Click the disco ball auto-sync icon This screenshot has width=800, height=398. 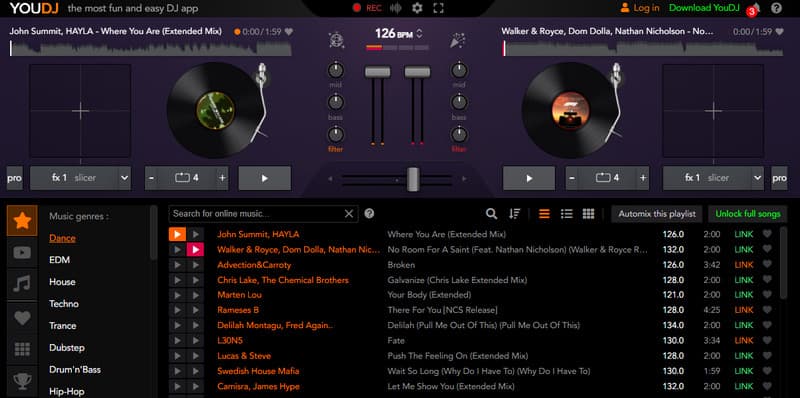pyautogui.click(x=336, y=40)
